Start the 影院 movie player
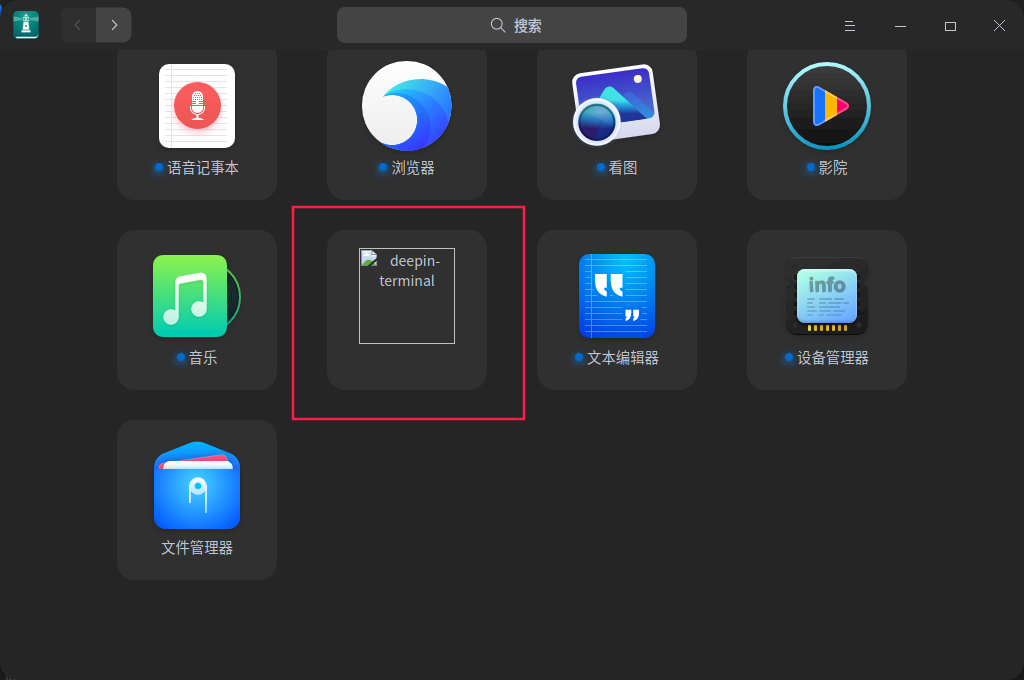Screen dimensions: 1024x680 tap(826, 106)
